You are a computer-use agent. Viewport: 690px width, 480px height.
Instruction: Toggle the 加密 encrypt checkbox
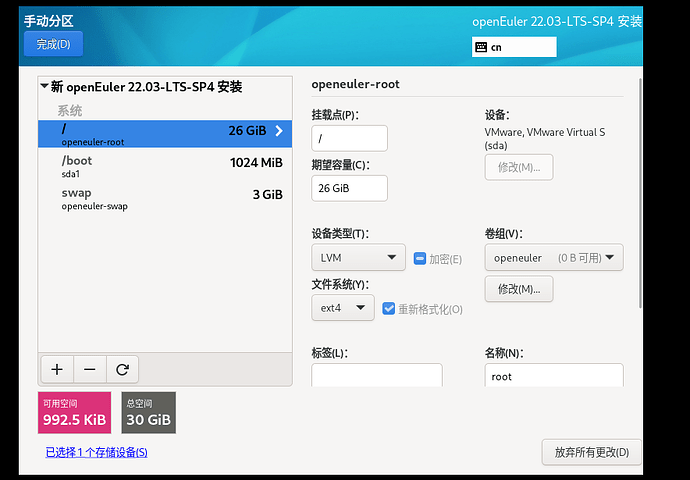tap(420, 259)
